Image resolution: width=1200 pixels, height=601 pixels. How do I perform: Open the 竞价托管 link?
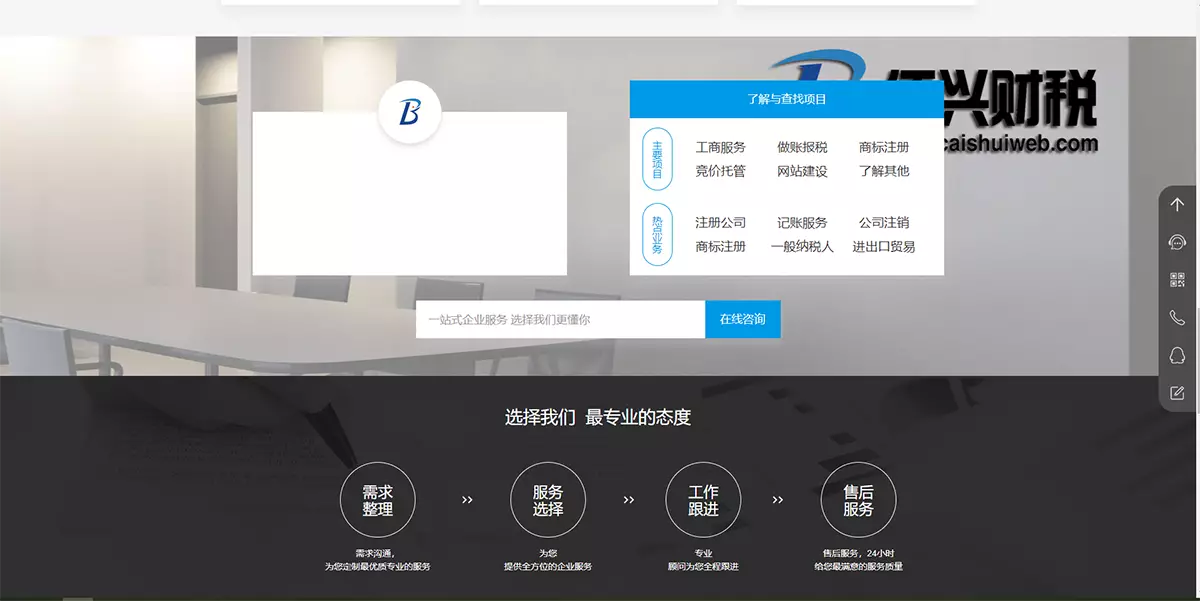pos(721,171)
